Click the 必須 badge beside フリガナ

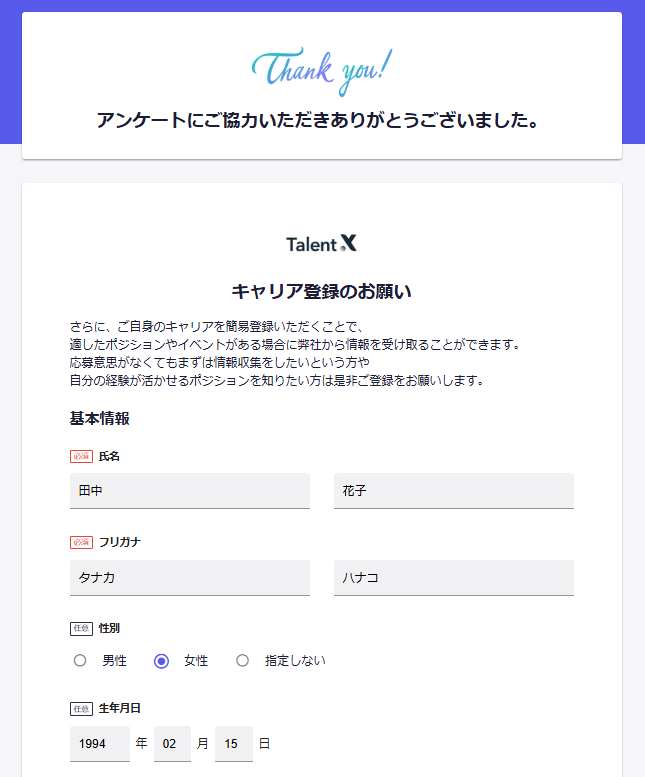coord(81,542)
